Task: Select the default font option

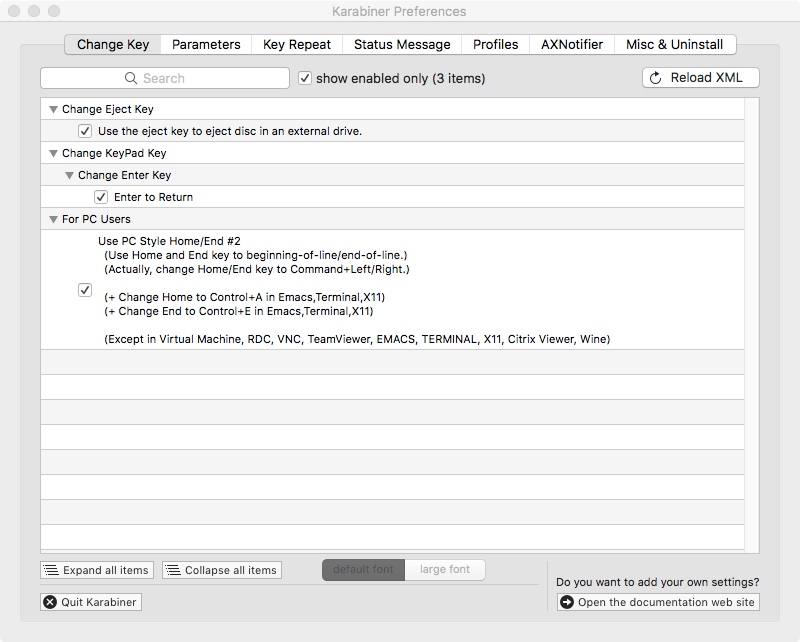Action: click(x=363, y=570)
